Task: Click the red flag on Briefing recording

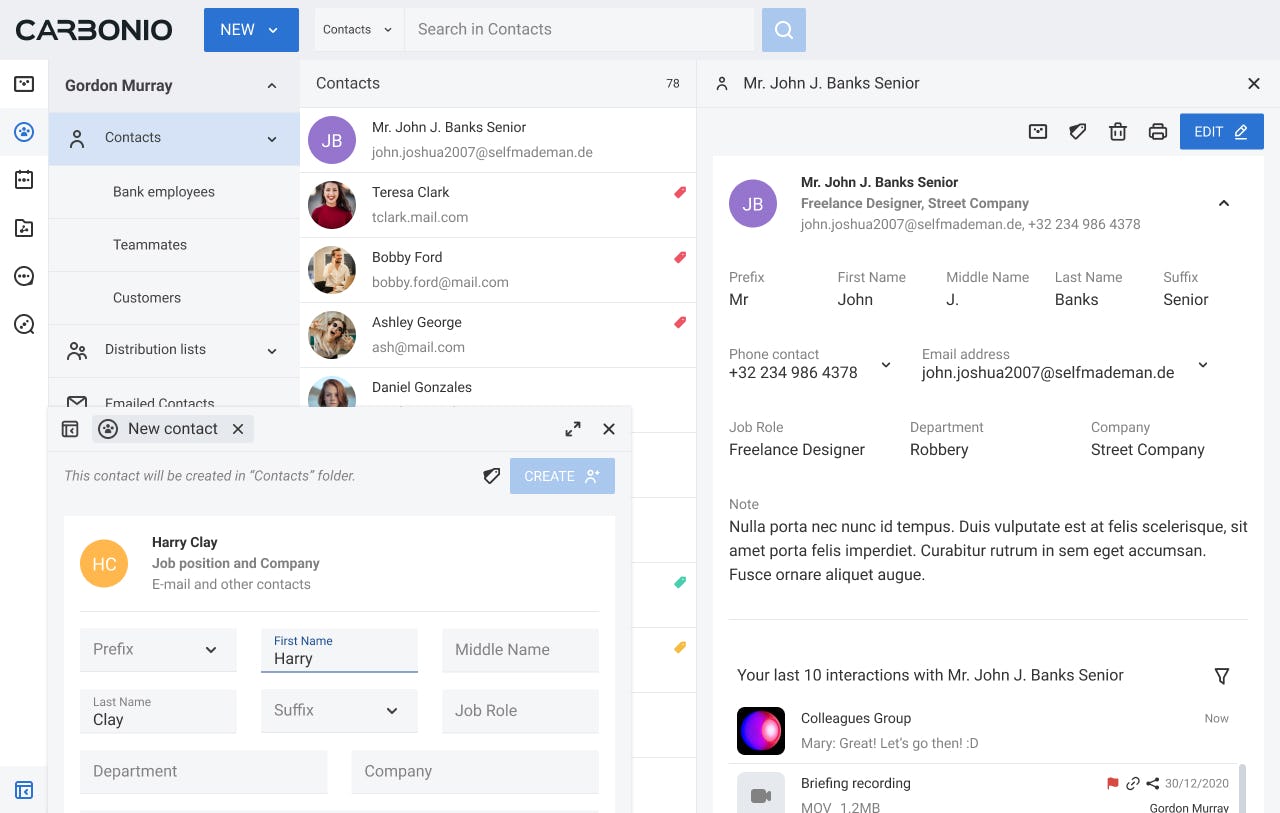Action: coord(1113,784)
